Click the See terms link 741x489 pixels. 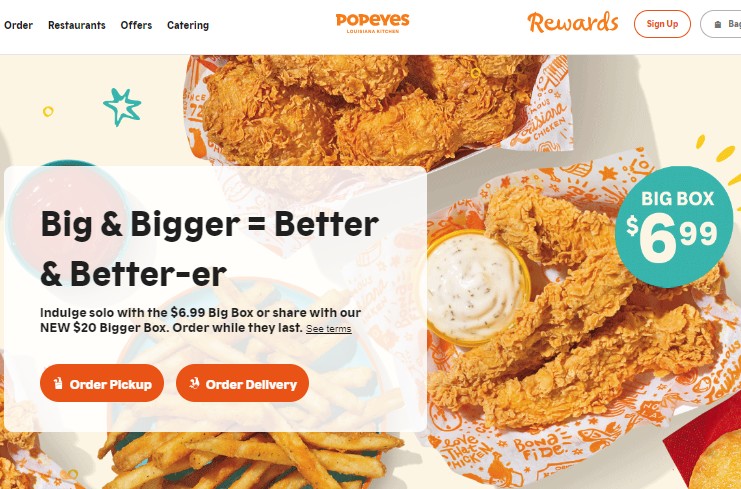(328, 329)
